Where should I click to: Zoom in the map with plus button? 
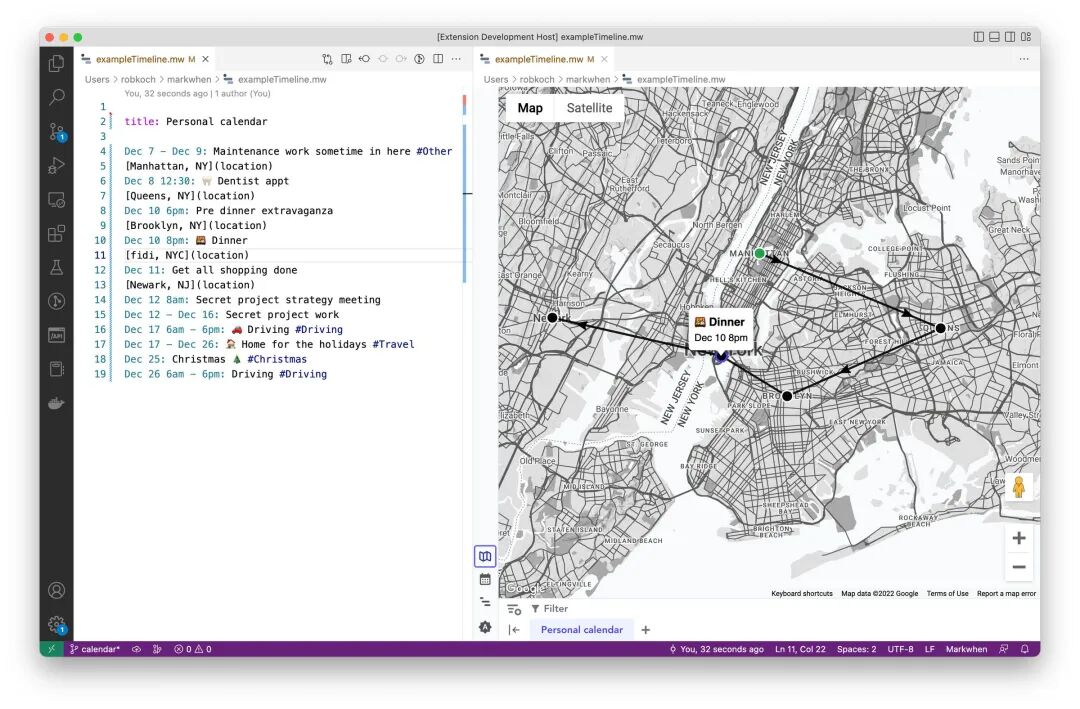click(1019, 538)
